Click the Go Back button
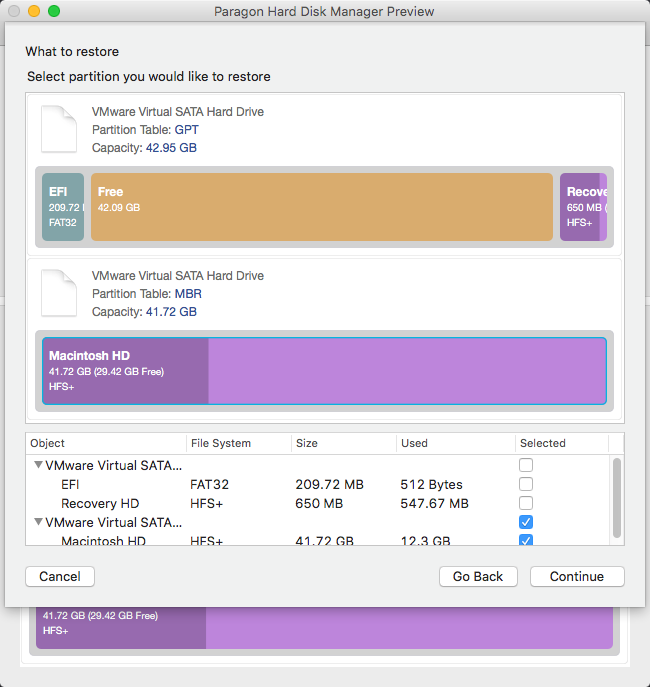The image size is (650, 687). (x=478, y=577)
